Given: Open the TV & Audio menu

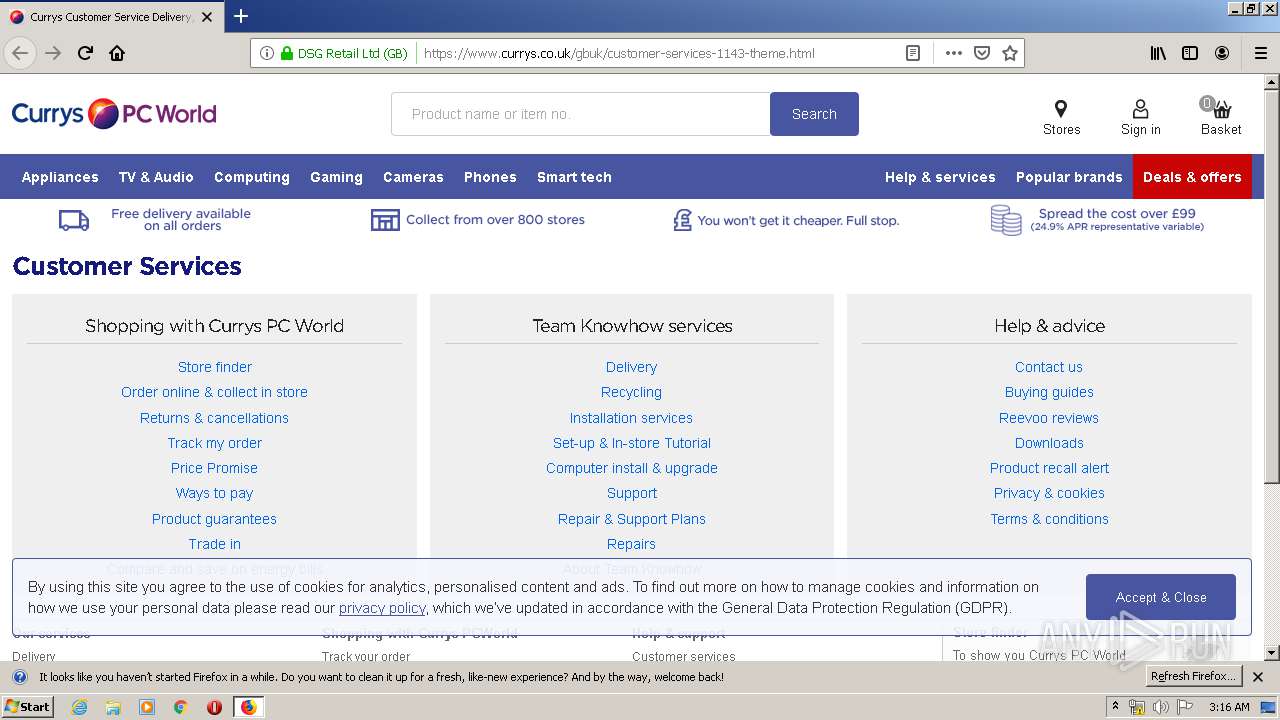Looking at the screenshot, I should (x=156, y=177).
